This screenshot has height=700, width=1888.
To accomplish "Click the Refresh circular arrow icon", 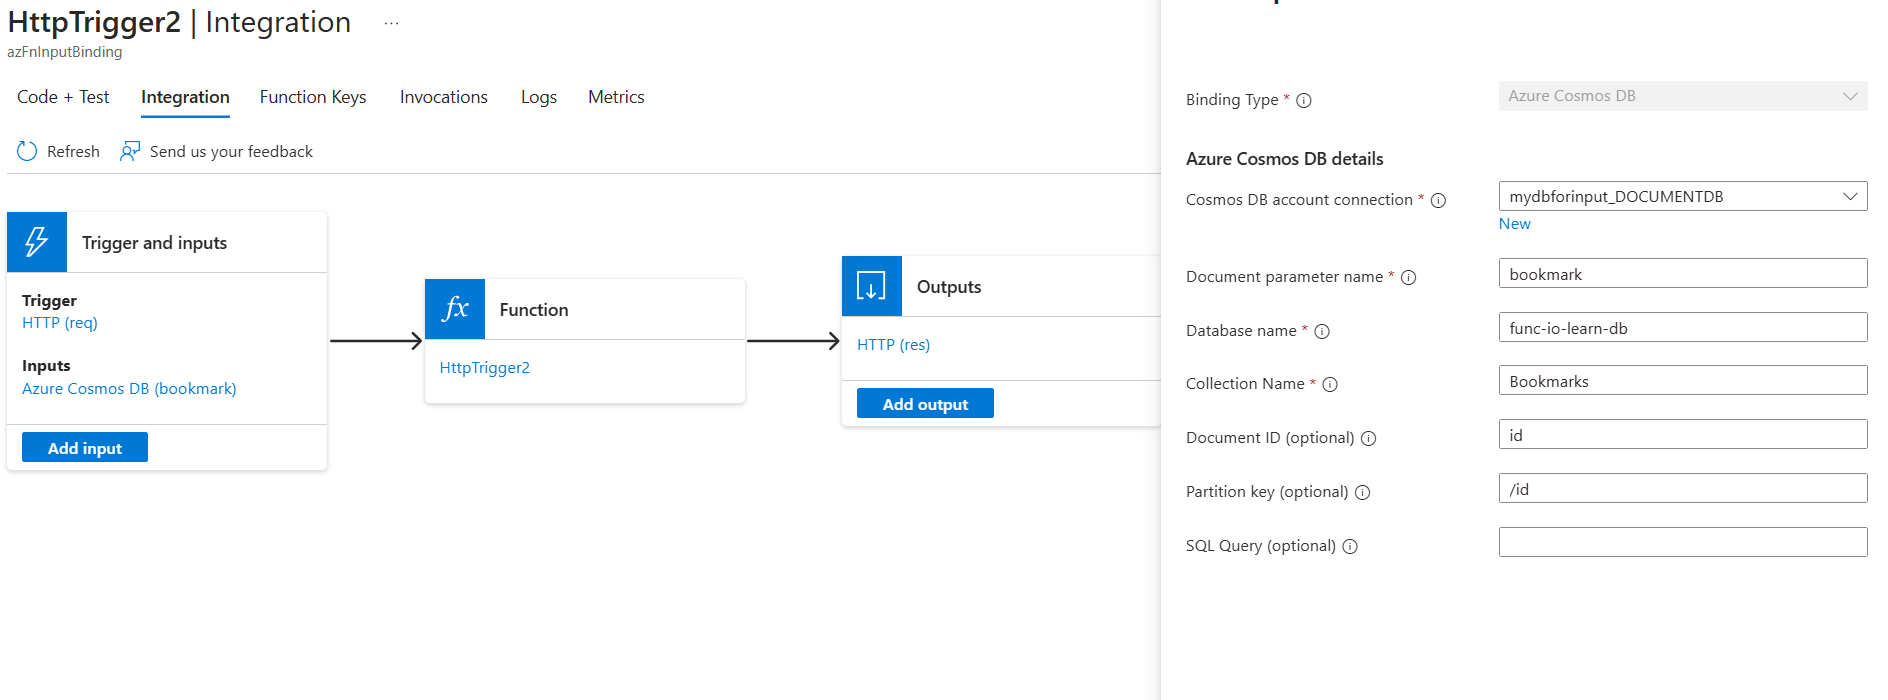I will pyautogui.click(x=27, y=151).
